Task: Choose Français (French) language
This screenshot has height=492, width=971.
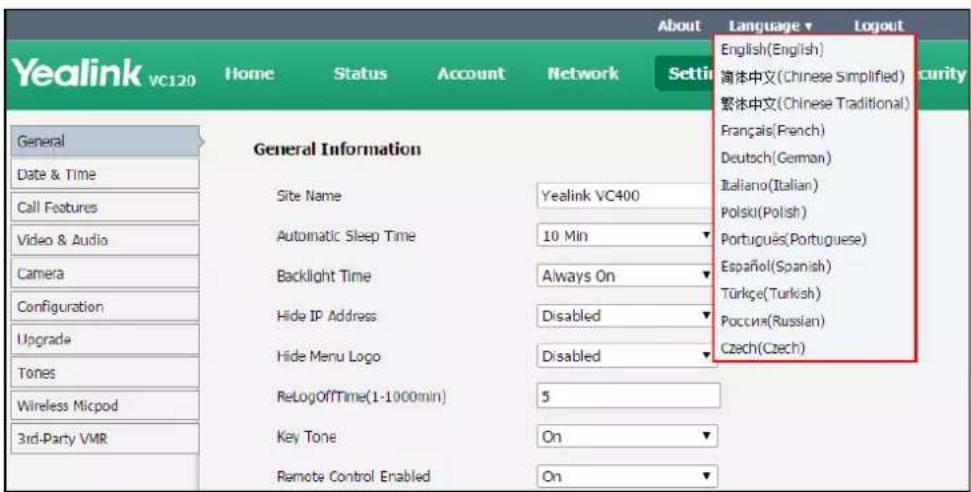Action: tap(772, 130)
